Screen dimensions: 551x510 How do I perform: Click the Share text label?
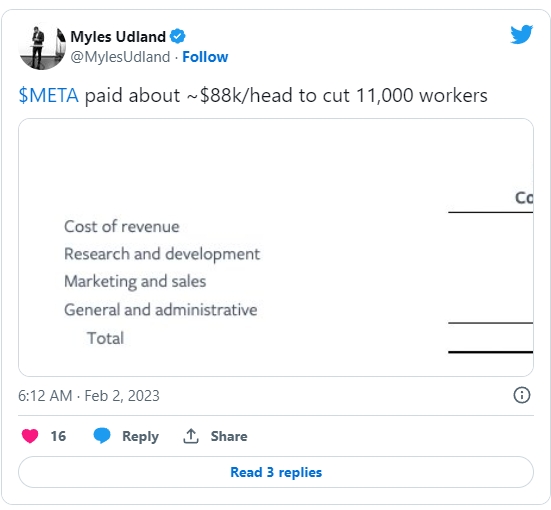click(x=229, y=436)
